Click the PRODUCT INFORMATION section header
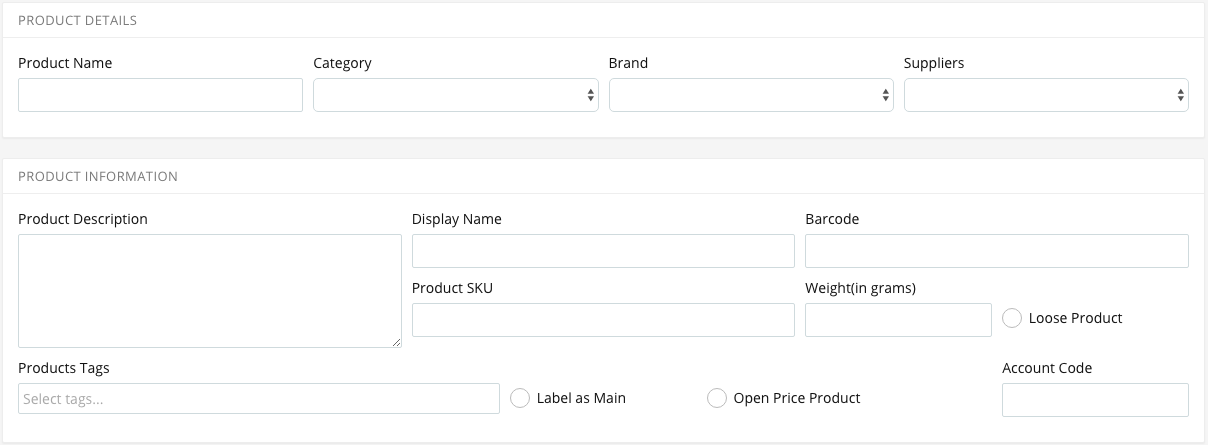 (x=98, y=176)
